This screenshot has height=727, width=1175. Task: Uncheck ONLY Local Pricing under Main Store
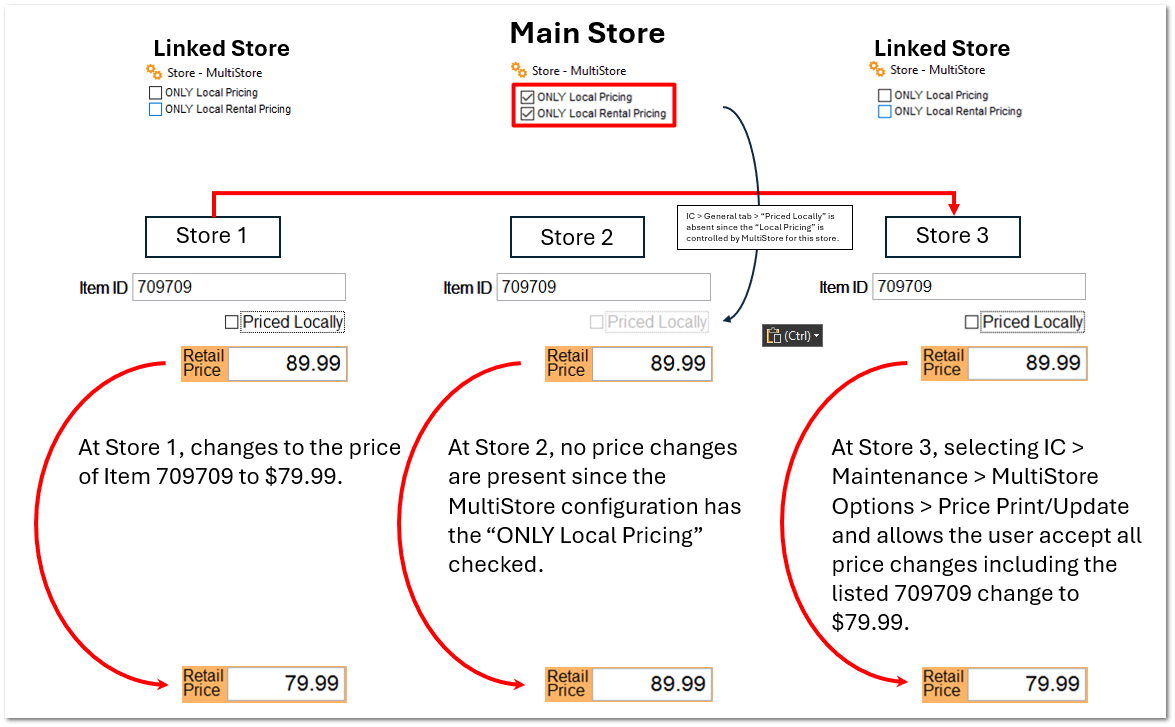[x=527, y=97]
